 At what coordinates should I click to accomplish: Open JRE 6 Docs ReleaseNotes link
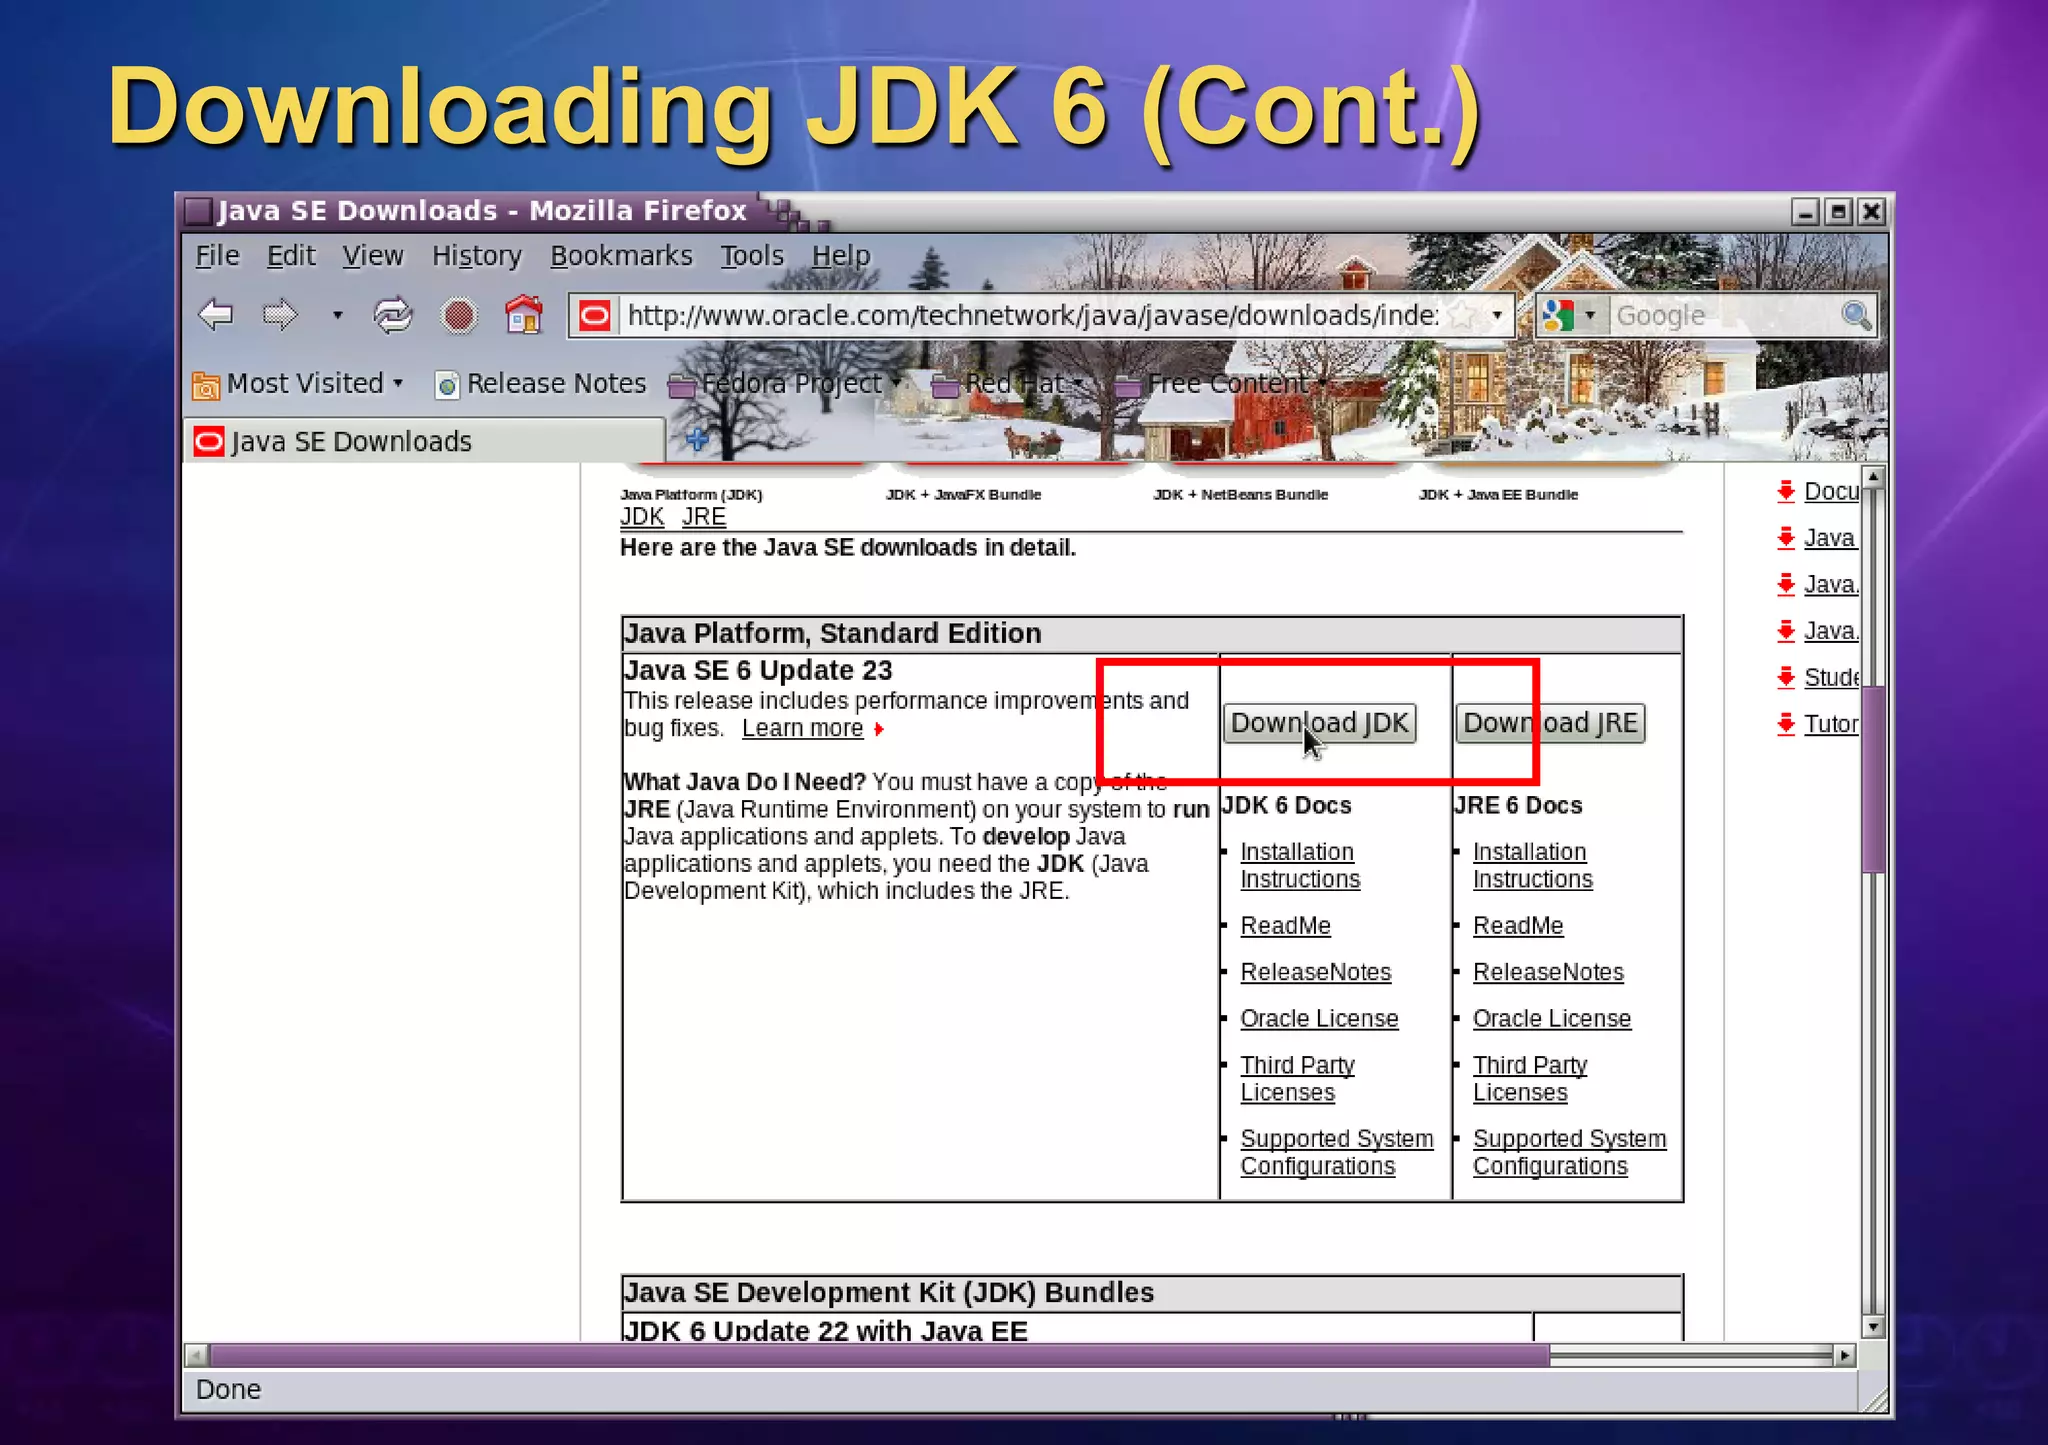point(1548,972)
